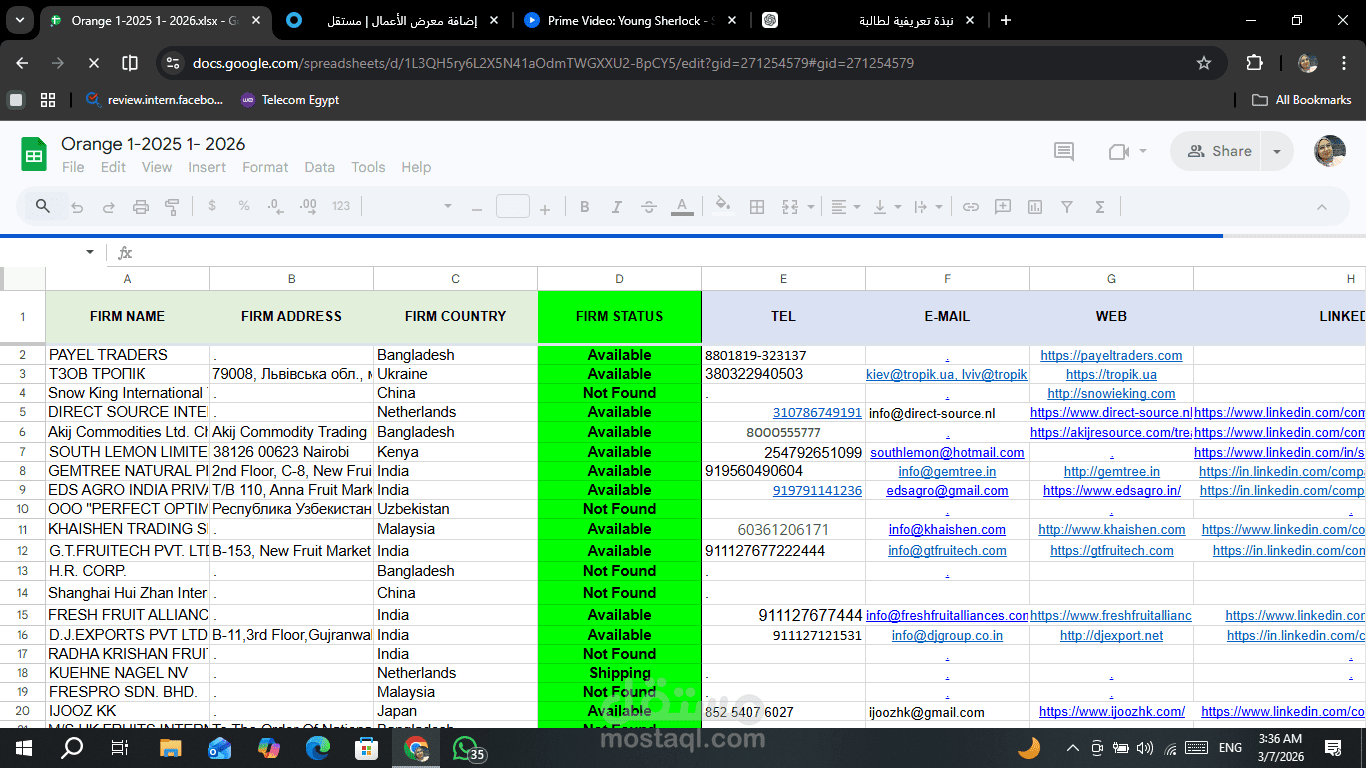The width and height of the screenshot is (1366, 768).
Task: Click the Insert chart icon
Action: (1035, 207)
